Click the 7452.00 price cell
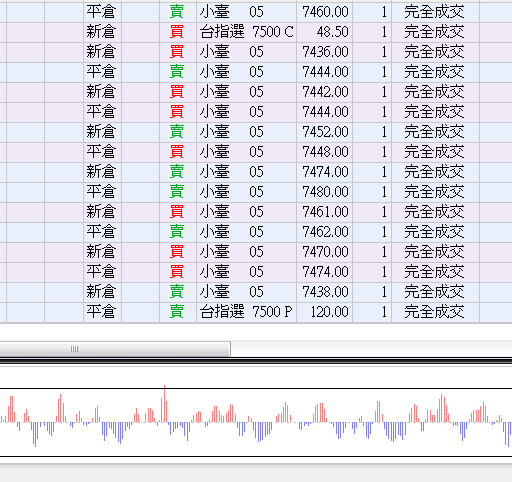 [x=325, y=132]
